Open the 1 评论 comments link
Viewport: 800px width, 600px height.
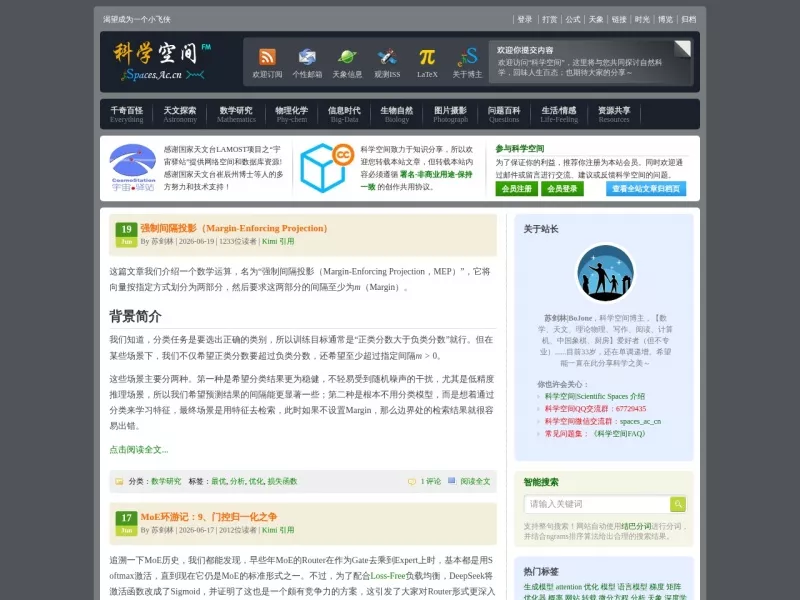click(431, 481)
